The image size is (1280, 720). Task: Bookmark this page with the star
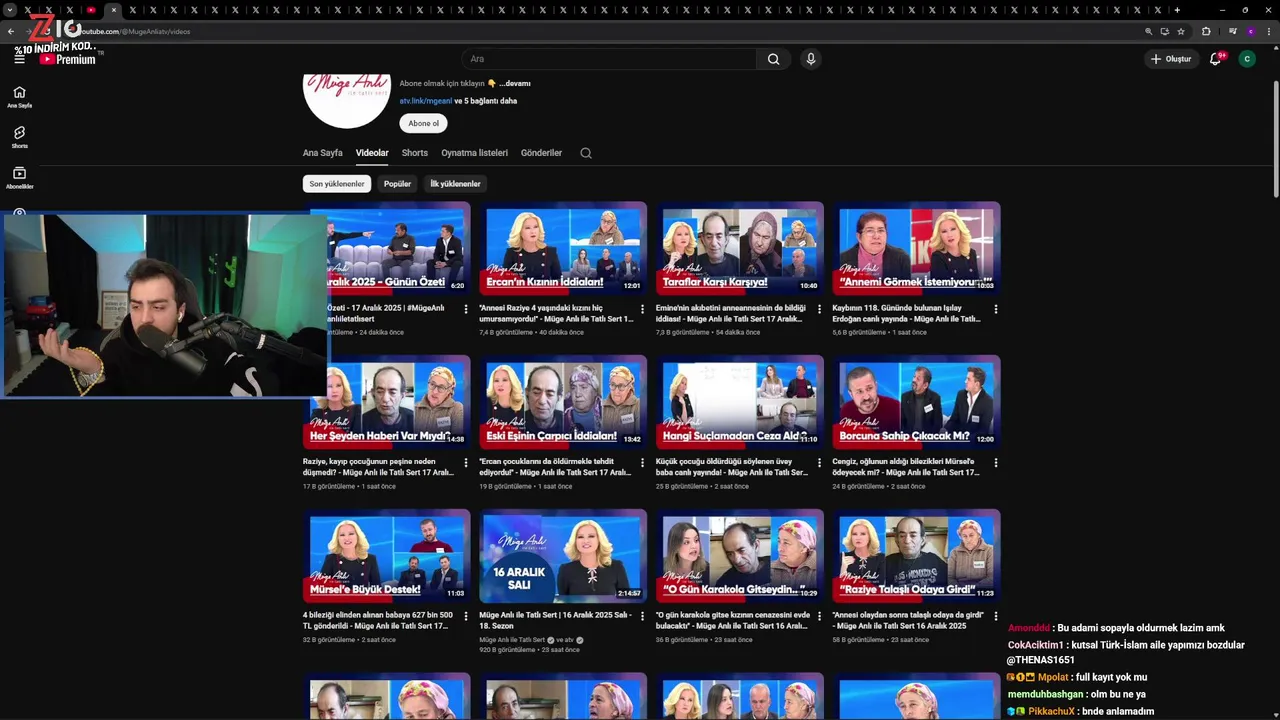point(1180,31)
